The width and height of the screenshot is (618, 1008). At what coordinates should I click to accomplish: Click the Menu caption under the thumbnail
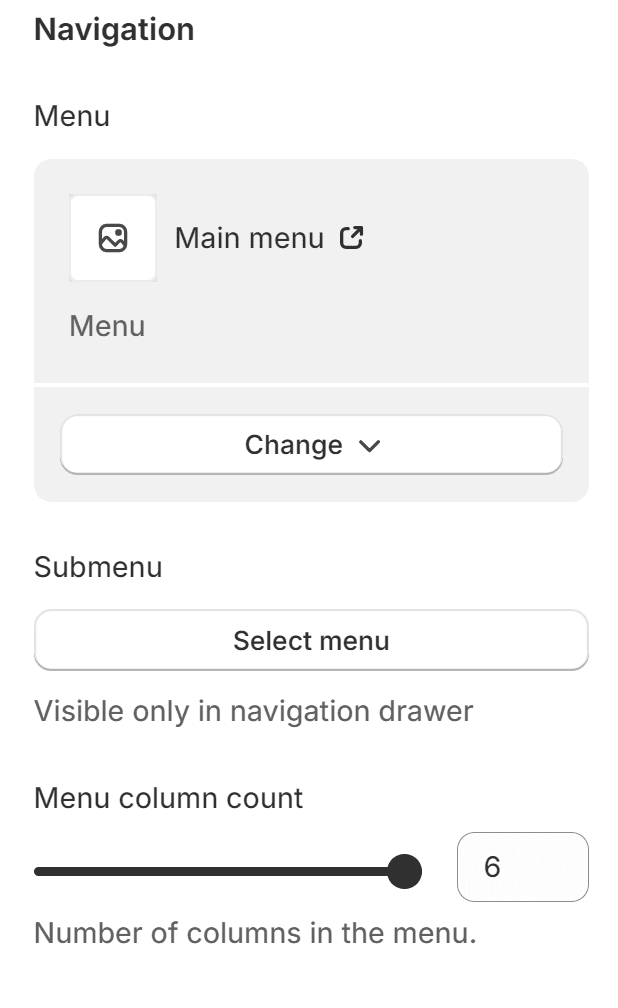(x=106, y=326)
